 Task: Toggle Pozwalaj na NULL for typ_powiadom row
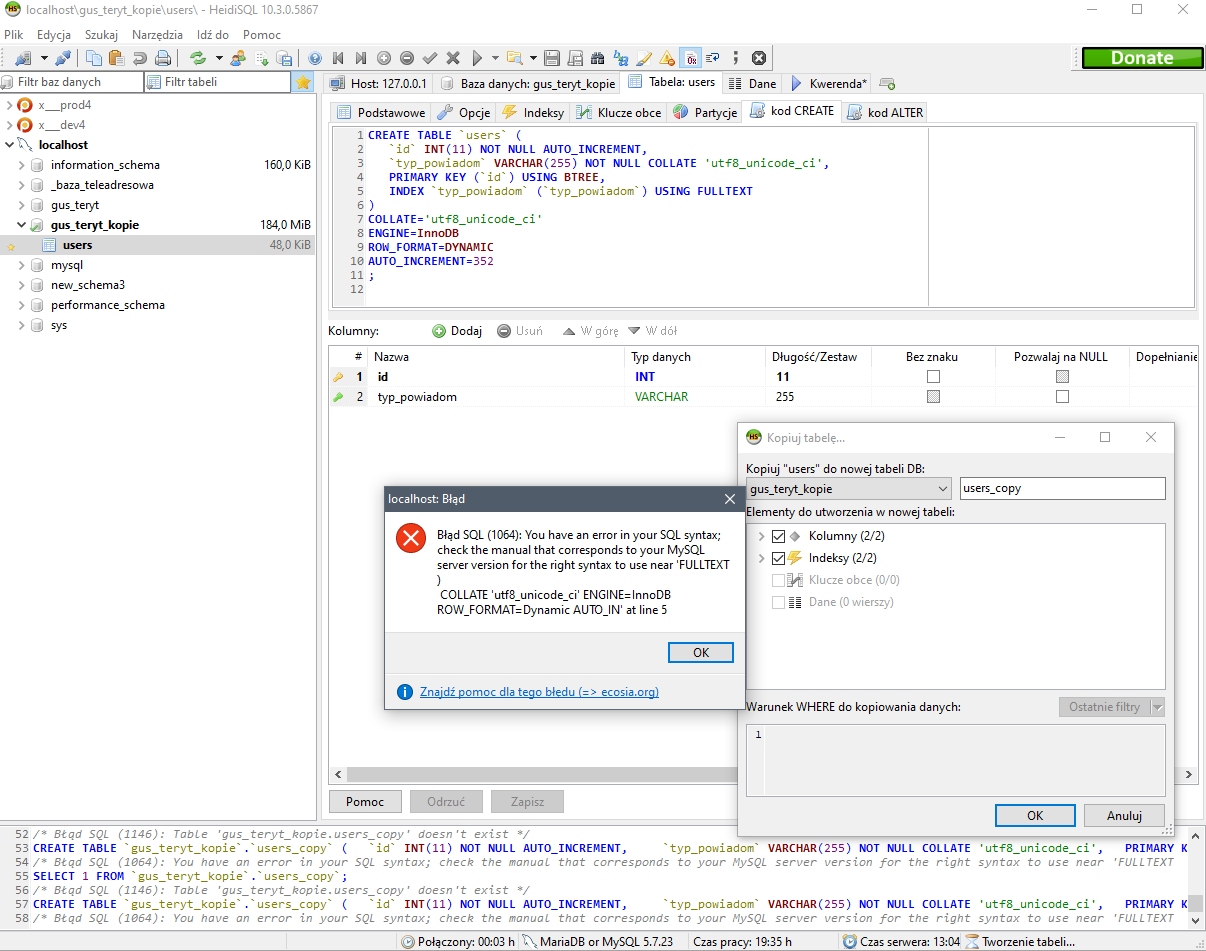1062,397
